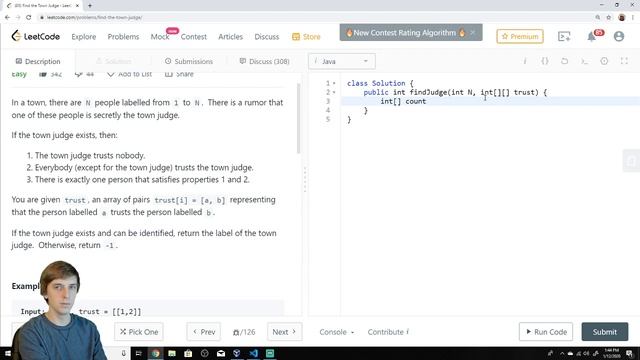Click the code format braces icon
The width and height of the screenshot is (640, 360).
pyautogui.click(x=544, y=61)
